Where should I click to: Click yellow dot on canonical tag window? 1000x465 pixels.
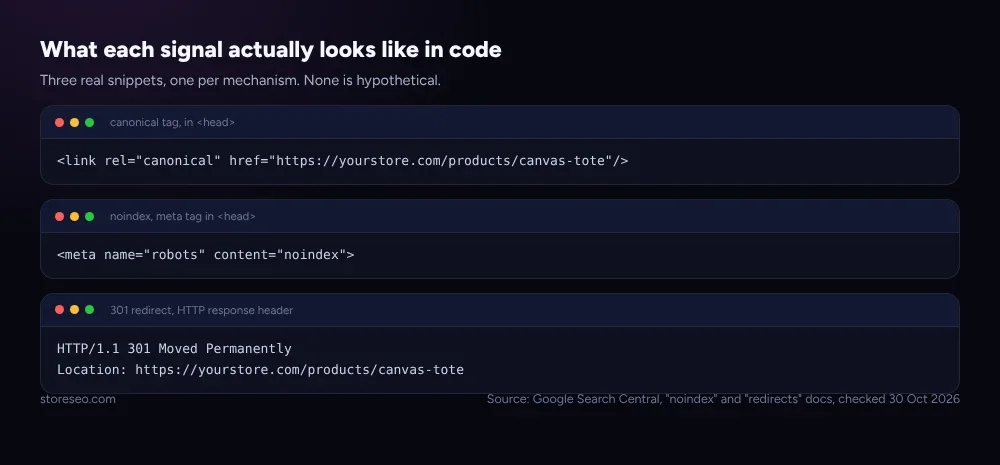click(75, 122)
